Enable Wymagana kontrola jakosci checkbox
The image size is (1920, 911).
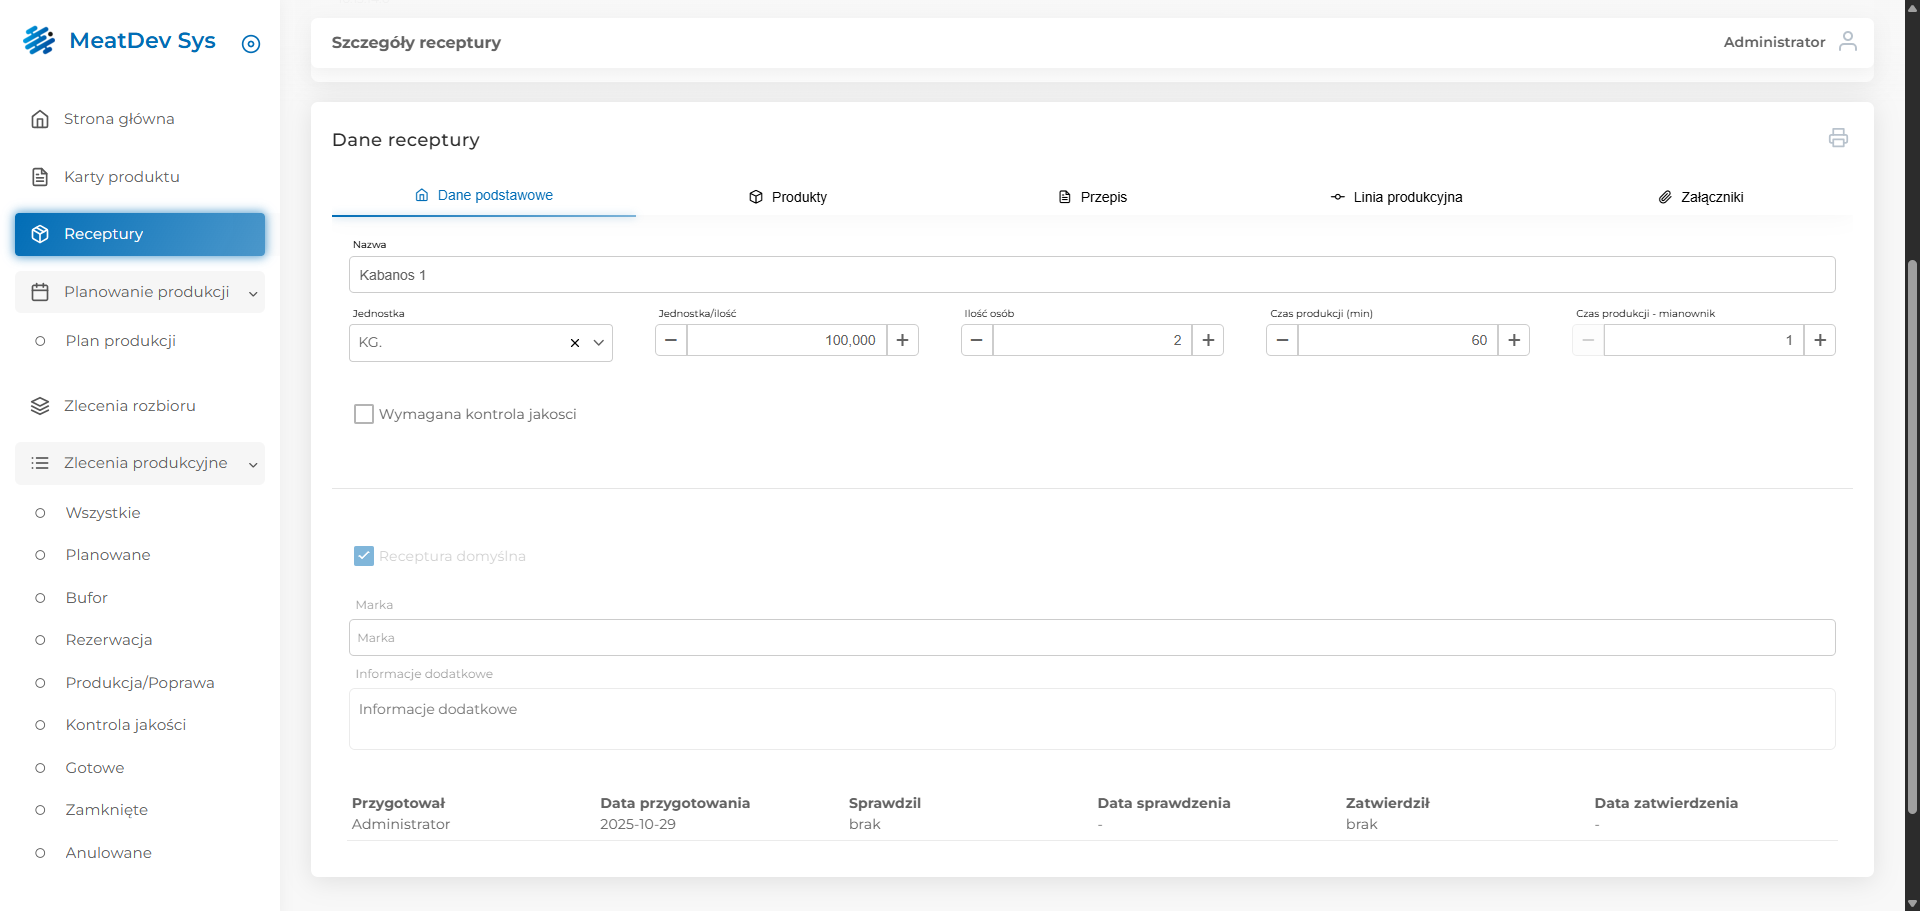[x=364, y=414]
